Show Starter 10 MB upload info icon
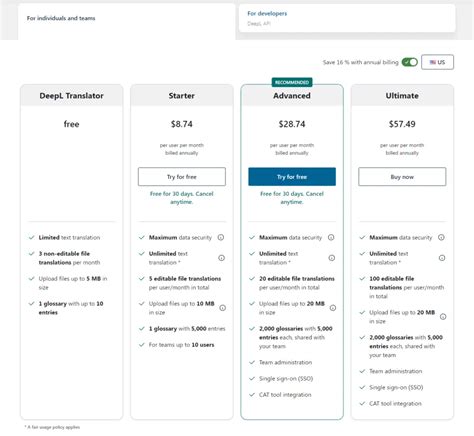Screen dimensions: 474x436 tap(223, 308)
